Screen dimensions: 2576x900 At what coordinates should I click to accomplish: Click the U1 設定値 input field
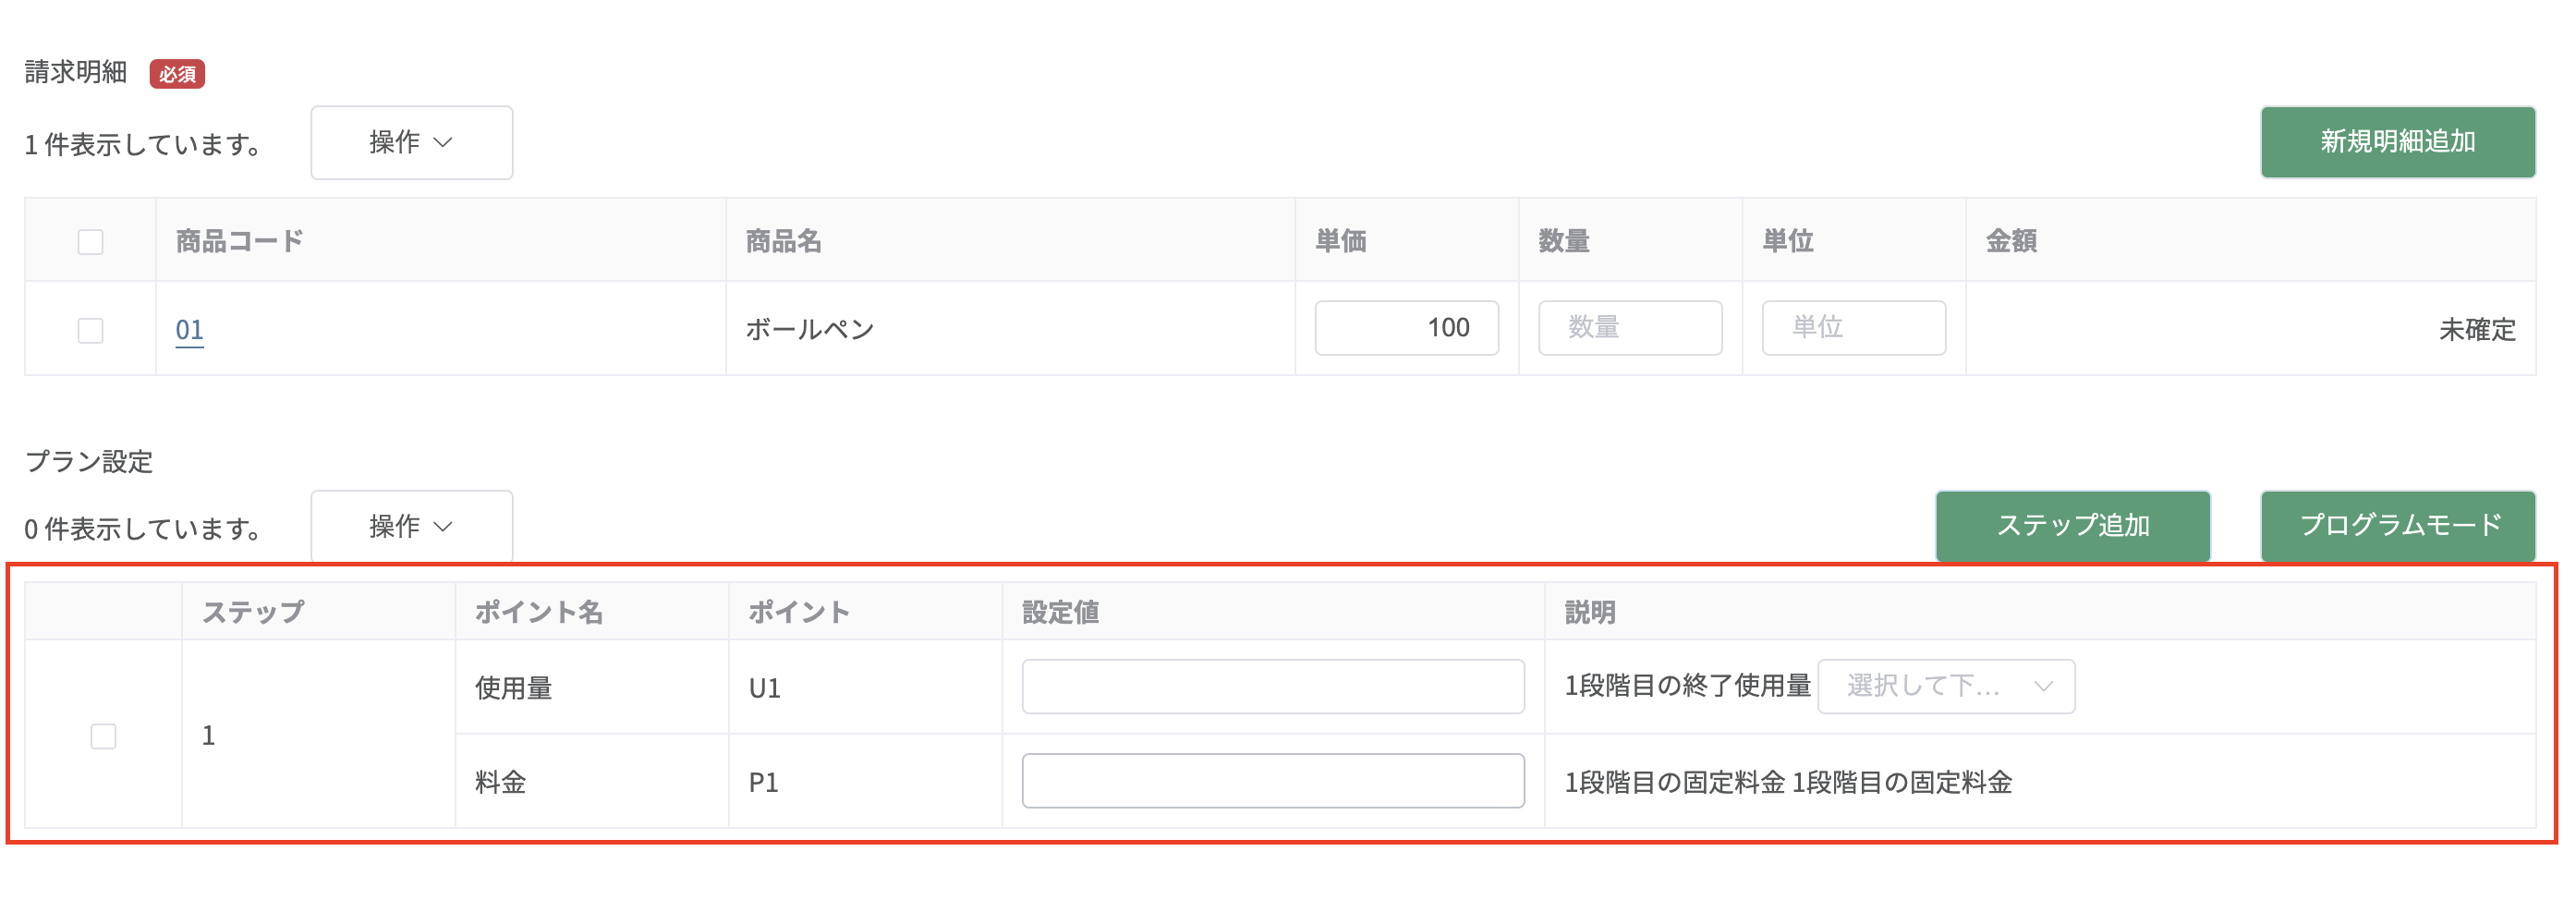(1272, 686)
